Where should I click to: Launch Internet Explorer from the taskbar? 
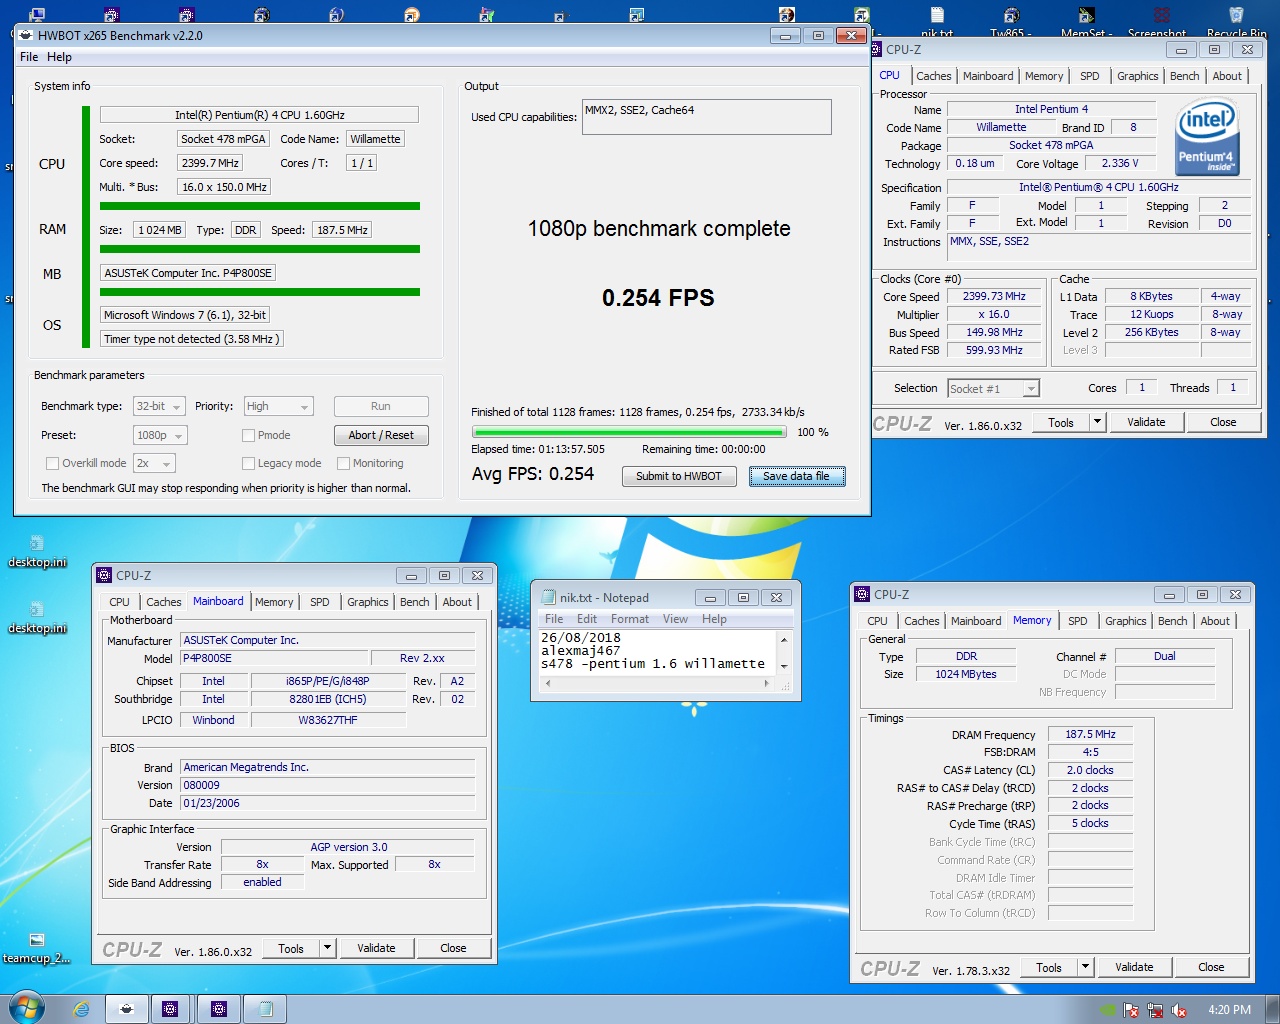(x=81, y=1009)
